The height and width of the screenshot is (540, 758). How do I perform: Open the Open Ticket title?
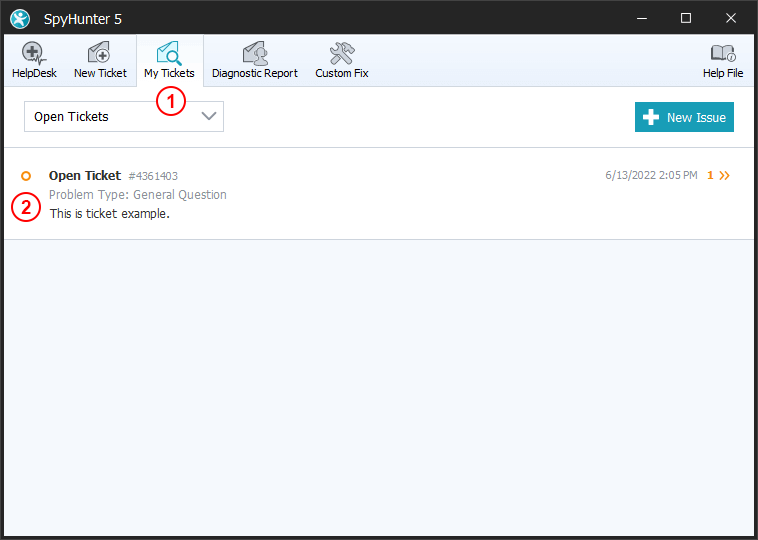point(85,176)
